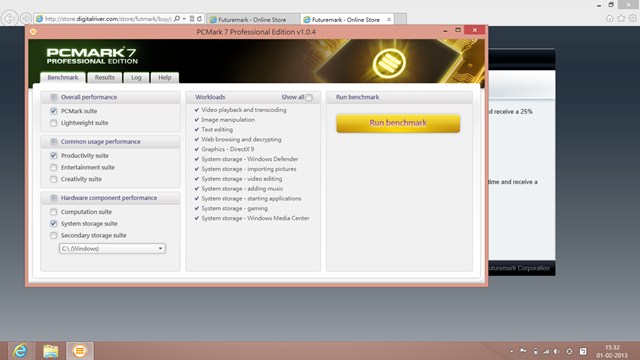Click the search magnifier in the address bar
640x360 pixels.
(x=177, y=19)
